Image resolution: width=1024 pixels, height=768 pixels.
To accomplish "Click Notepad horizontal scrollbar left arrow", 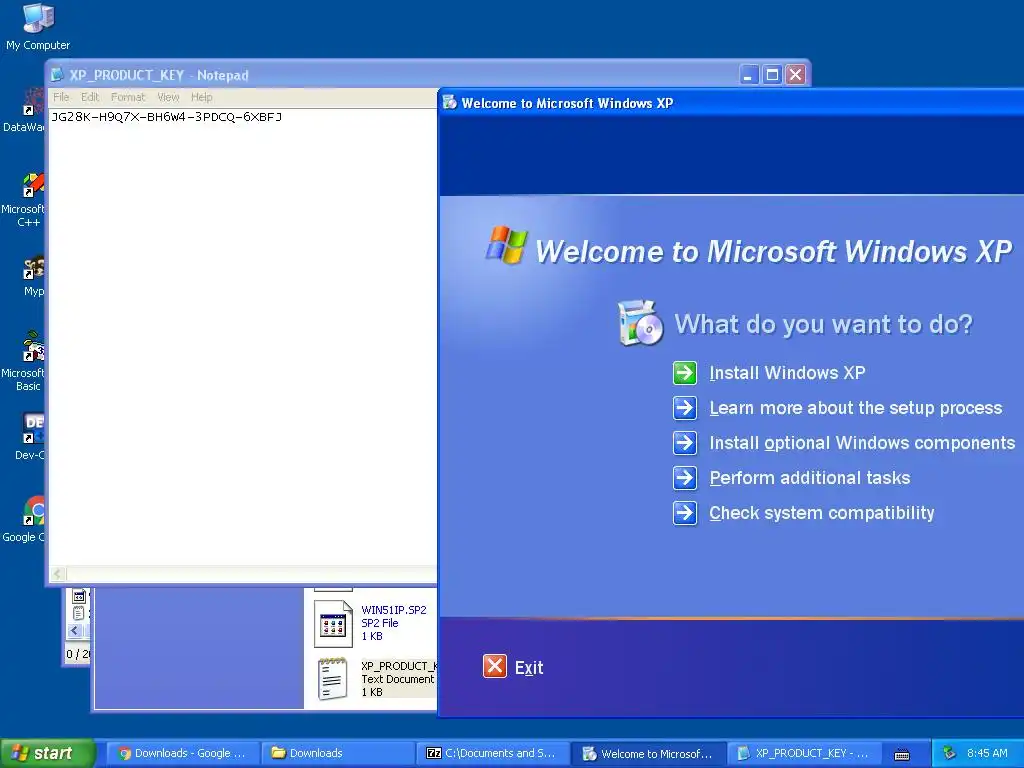I will point(57,574).
